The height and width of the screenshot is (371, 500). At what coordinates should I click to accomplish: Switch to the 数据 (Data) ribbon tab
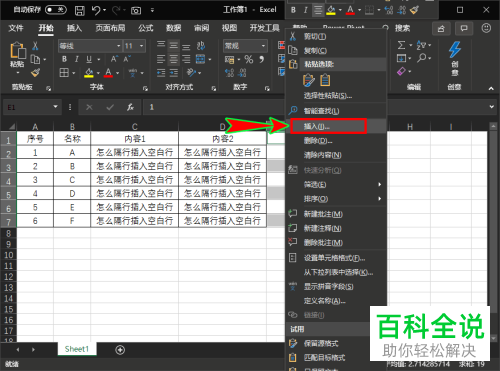[173, 28]
